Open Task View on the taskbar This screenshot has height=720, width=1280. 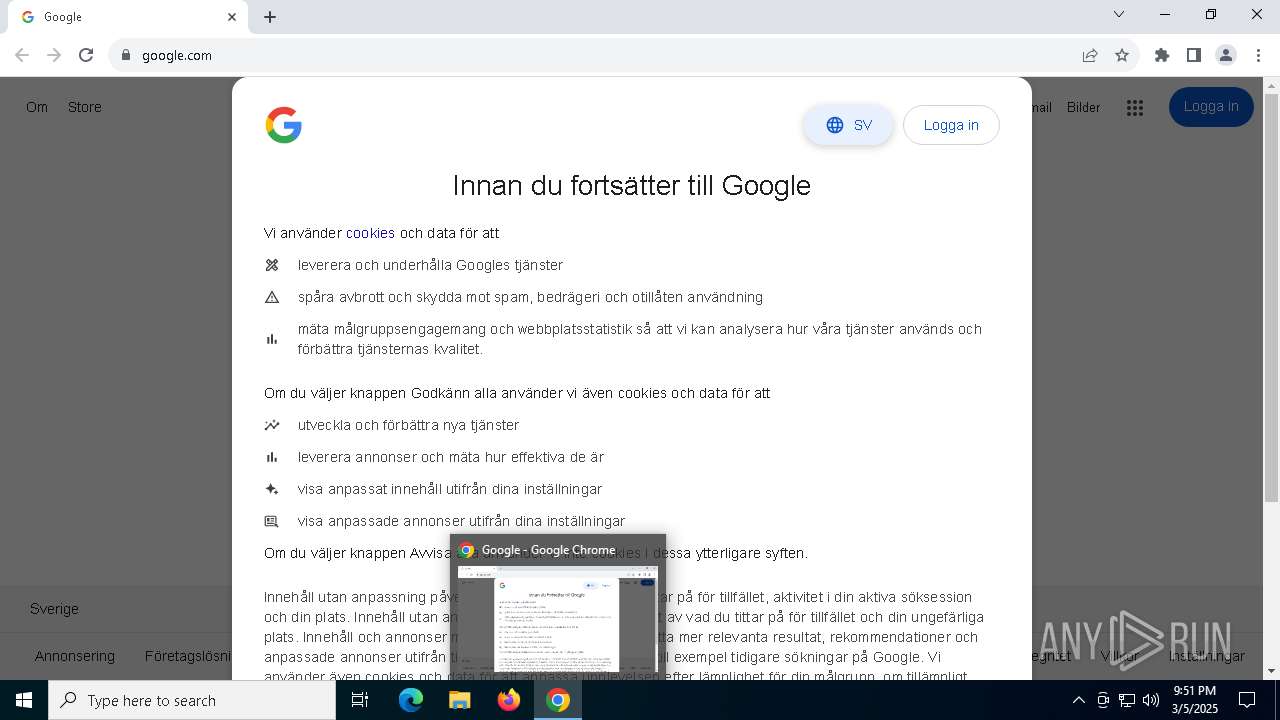(x=360, y=700)
